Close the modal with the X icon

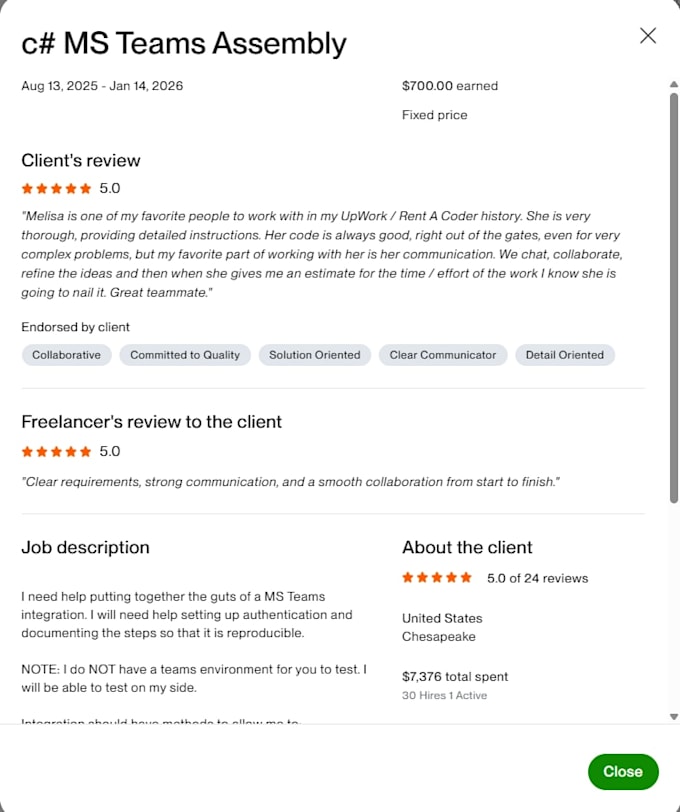pos(648,36)
